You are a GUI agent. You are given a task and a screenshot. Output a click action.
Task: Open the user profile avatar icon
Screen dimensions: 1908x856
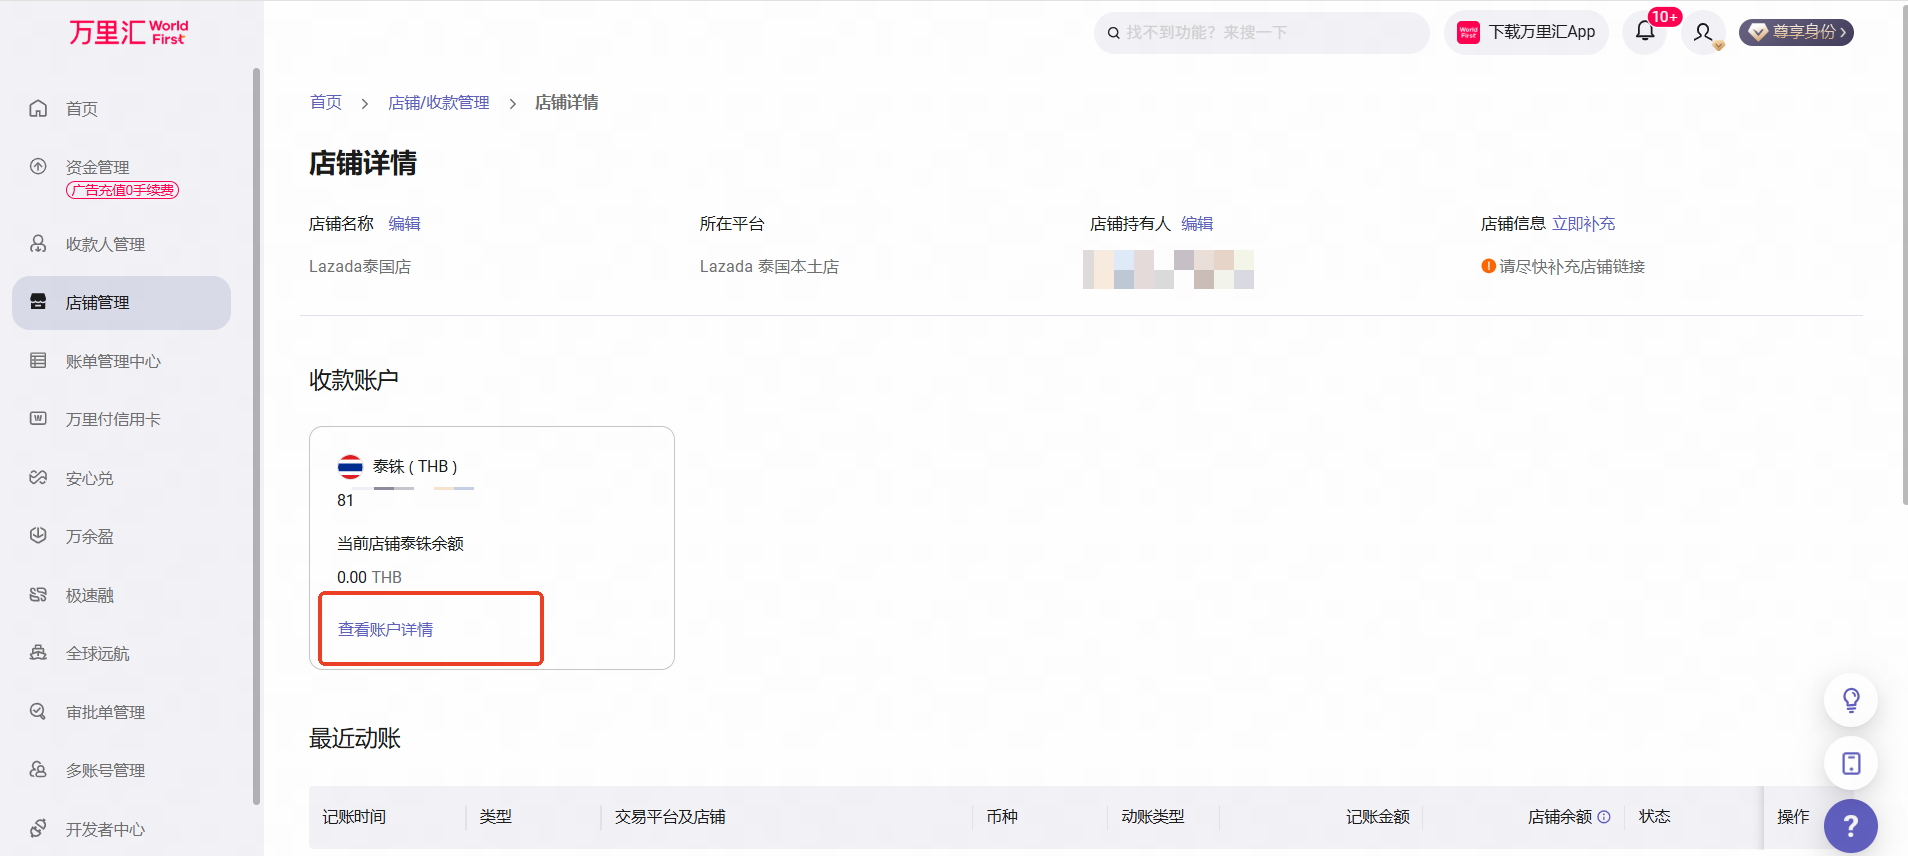(x=1703, y=33)
